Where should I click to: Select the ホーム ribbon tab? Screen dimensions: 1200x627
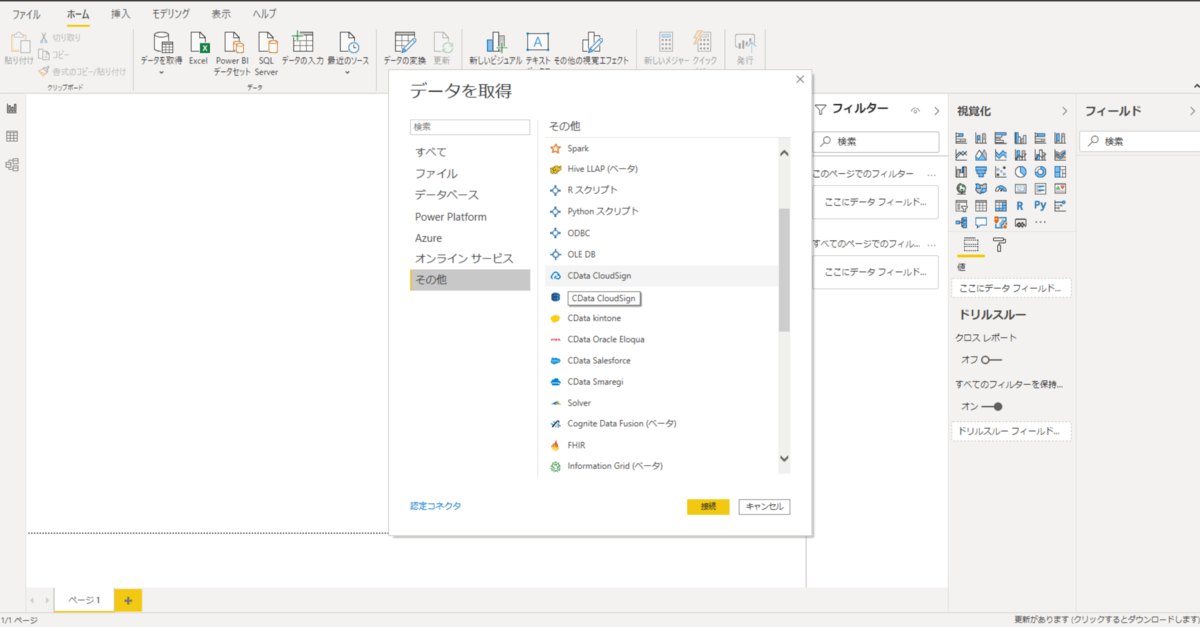(78, 14)
